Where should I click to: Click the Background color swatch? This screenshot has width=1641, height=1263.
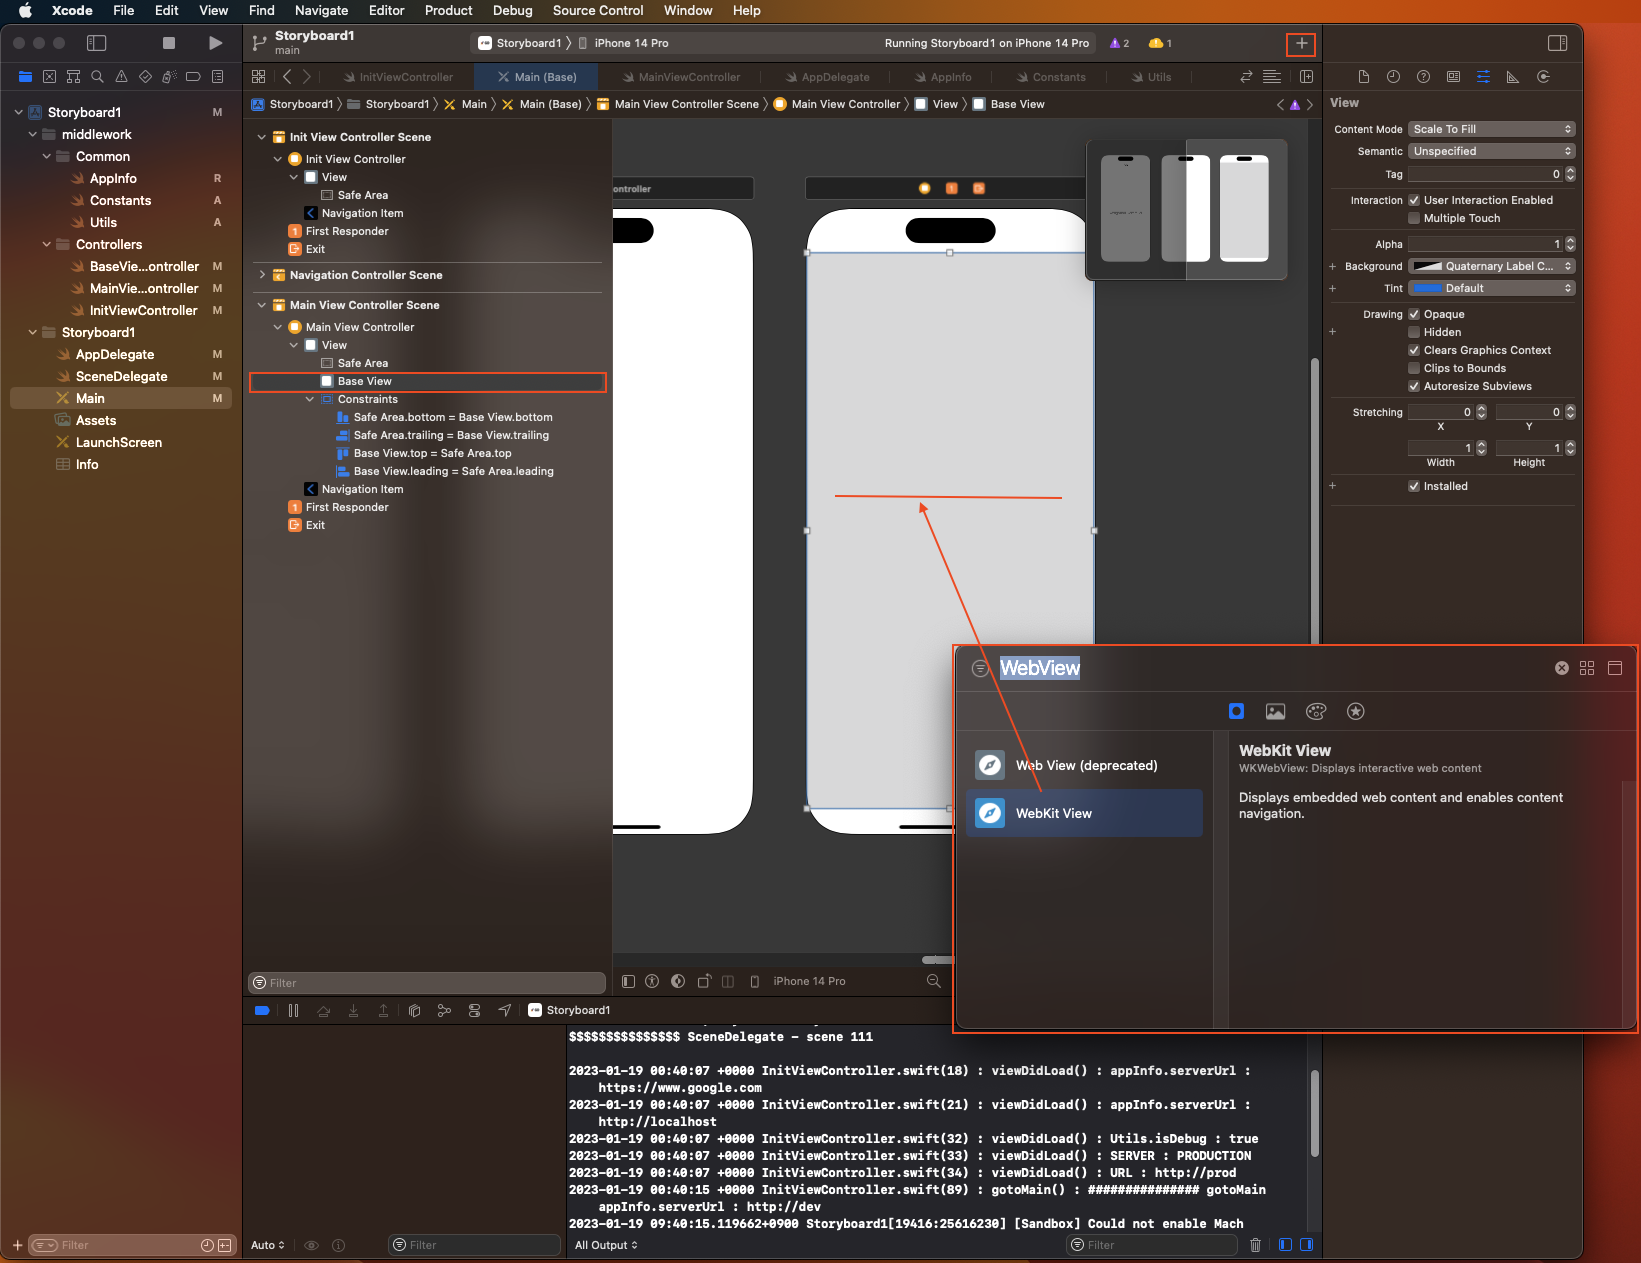[x=1426, y=266]
